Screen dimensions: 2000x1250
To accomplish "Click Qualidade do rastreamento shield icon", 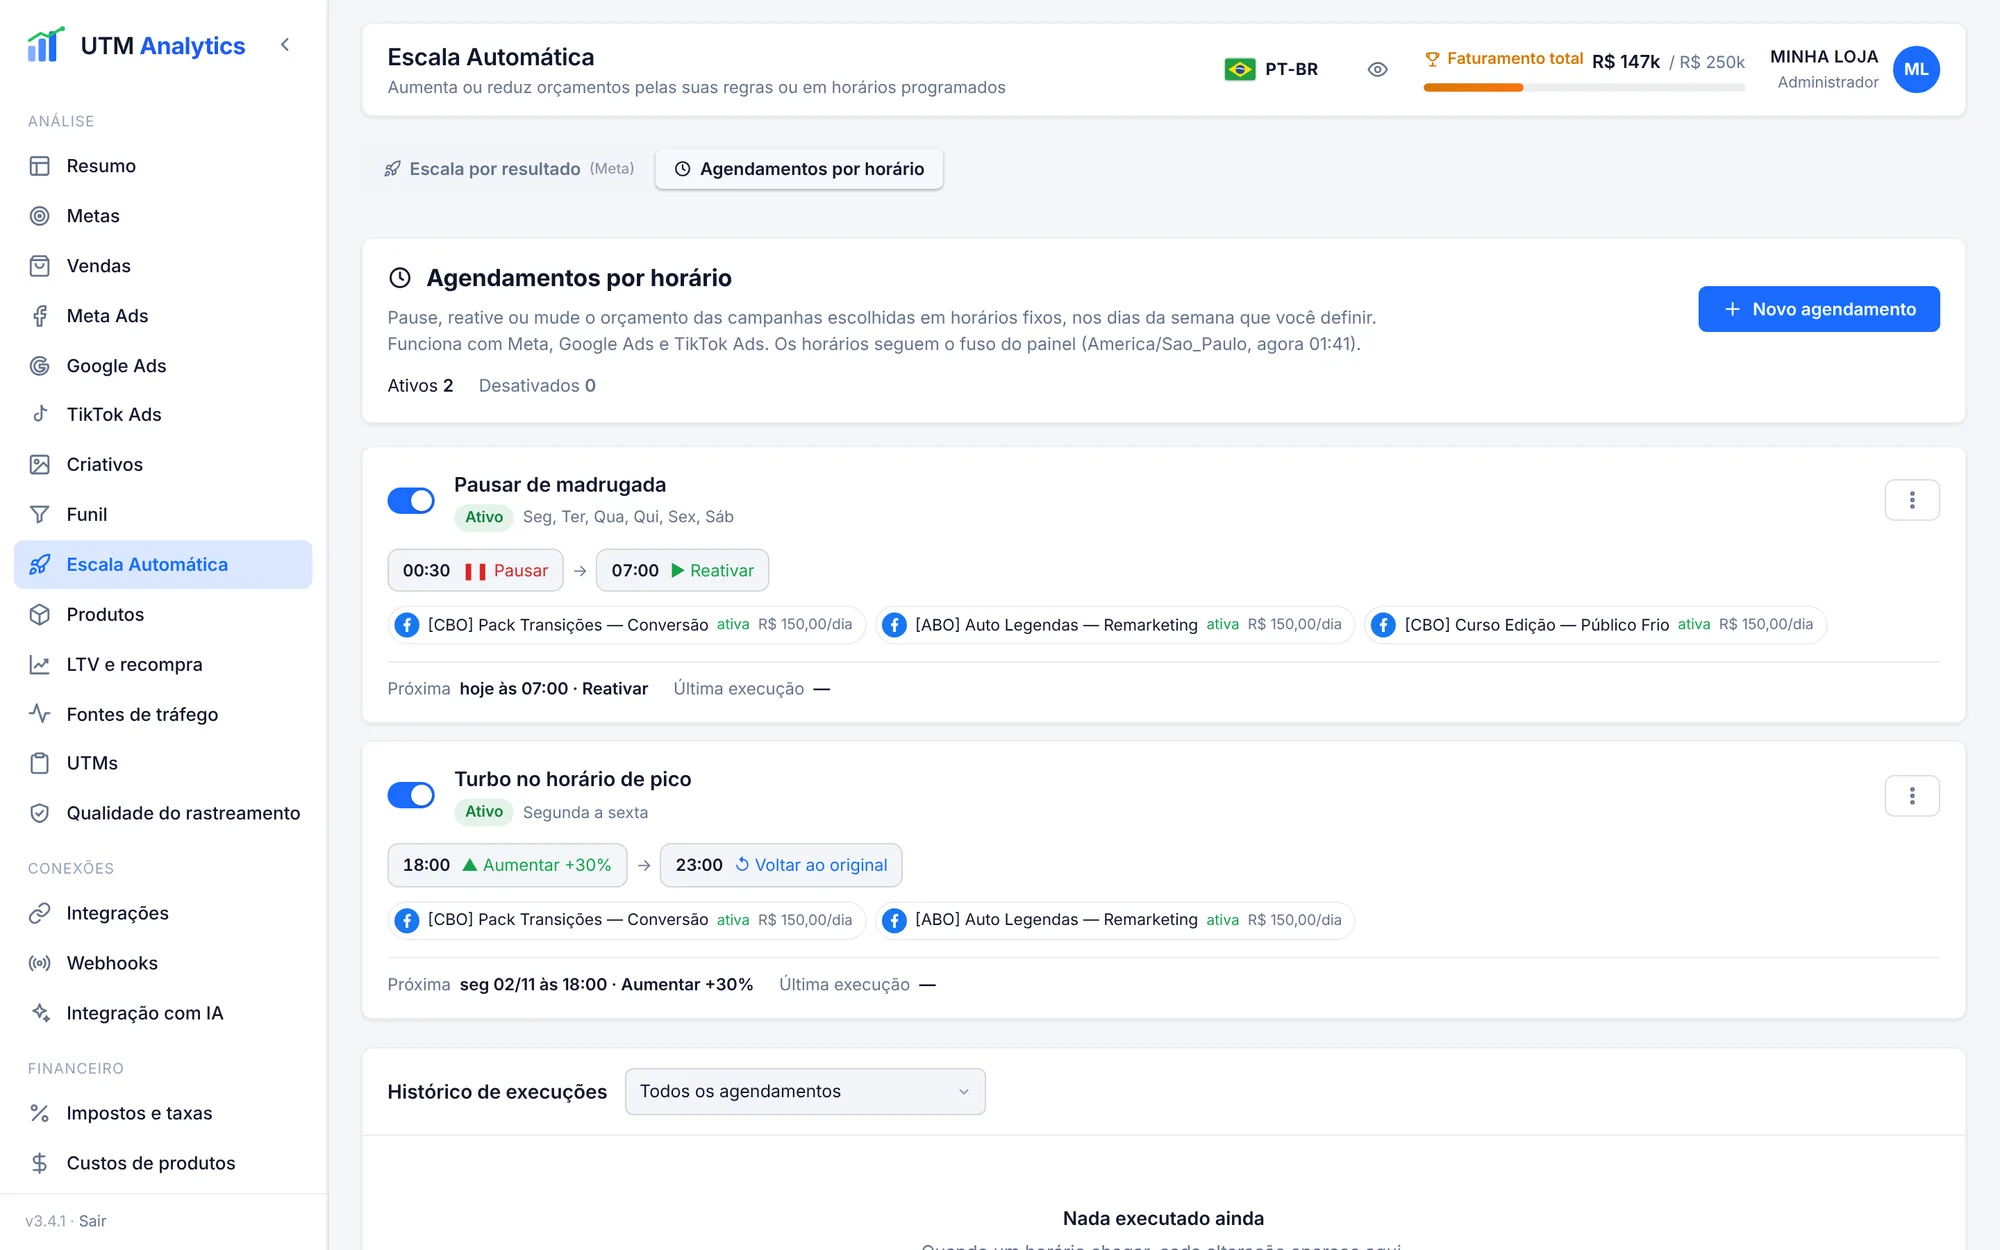I will [x=40, y=813].
